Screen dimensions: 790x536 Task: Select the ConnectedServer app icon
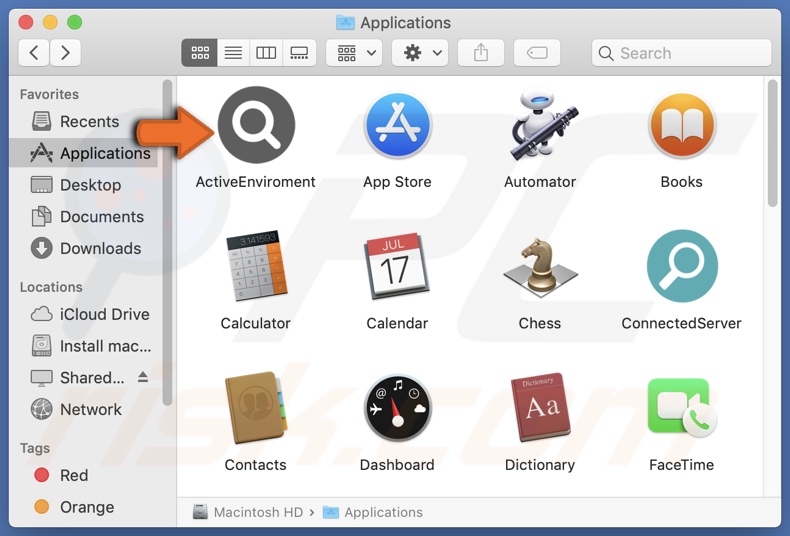tap(682, 266)
